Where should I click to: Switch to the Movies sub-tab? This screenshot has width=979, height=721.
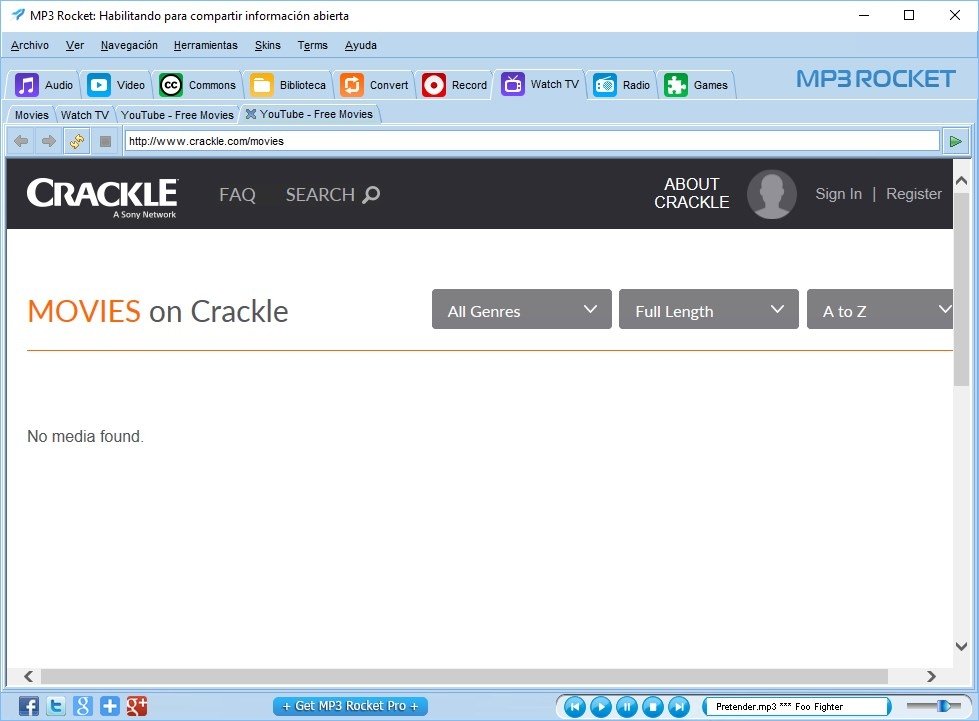tap(32, 115)
